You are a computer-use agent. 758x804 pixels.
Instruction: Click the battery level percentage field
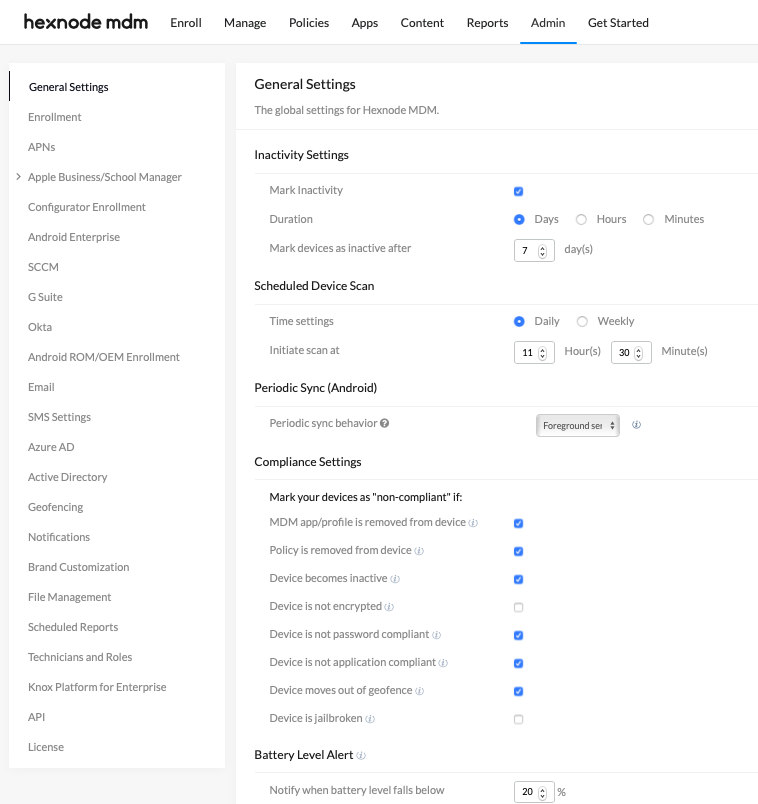tap(534, 792)
